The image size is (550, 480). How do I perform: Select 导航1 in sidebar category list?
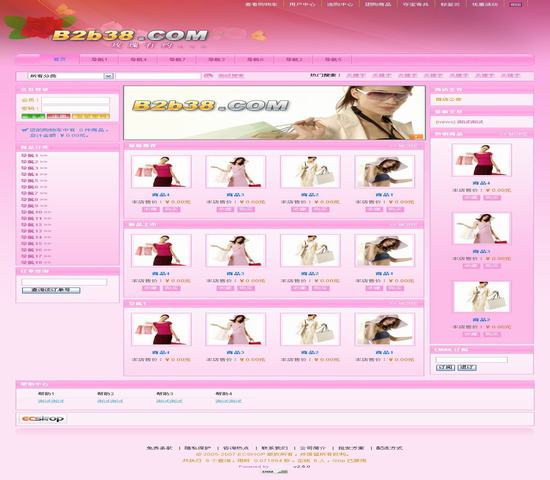pyautogui.click(x=34, y=155)
